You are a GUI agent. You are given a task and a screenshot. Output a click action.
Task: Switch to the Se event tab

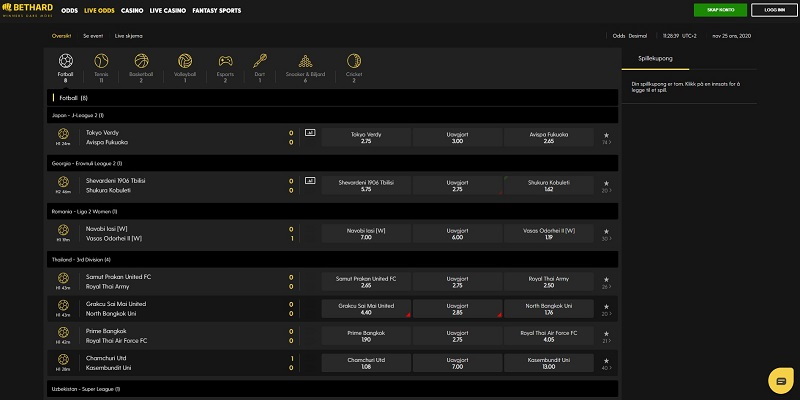click(x=93, y=36)
